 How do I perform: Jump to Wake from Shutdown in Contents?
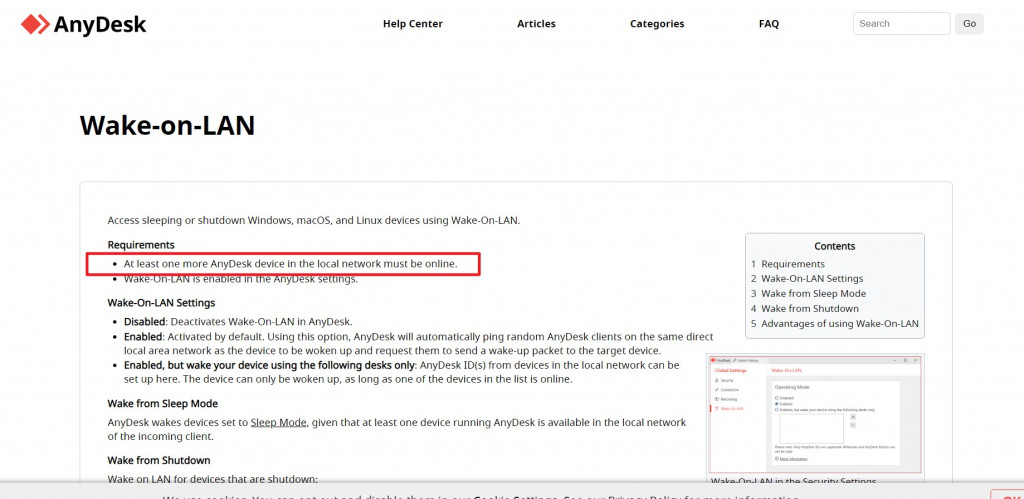pyautogui.click(x=810, y=309)
